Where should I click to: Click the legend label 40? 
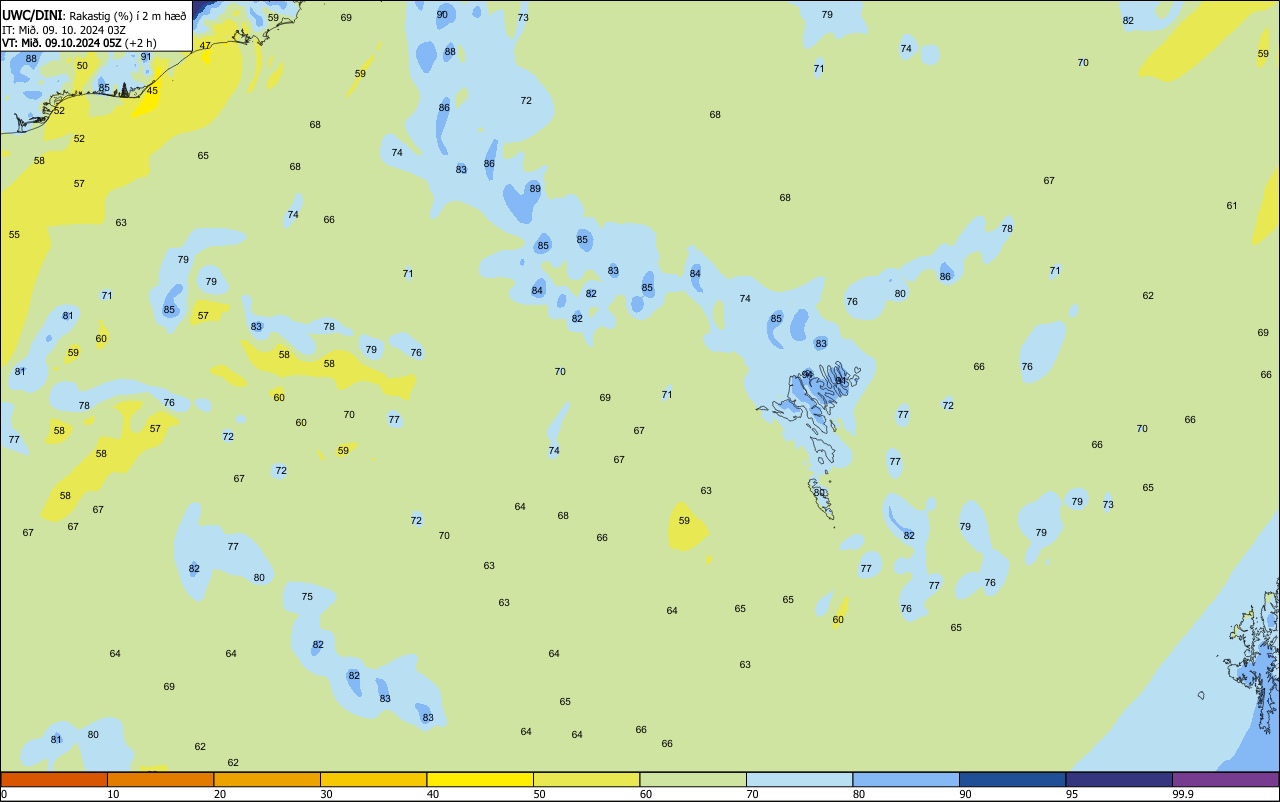pyautogui.click(x=432, y=794)
